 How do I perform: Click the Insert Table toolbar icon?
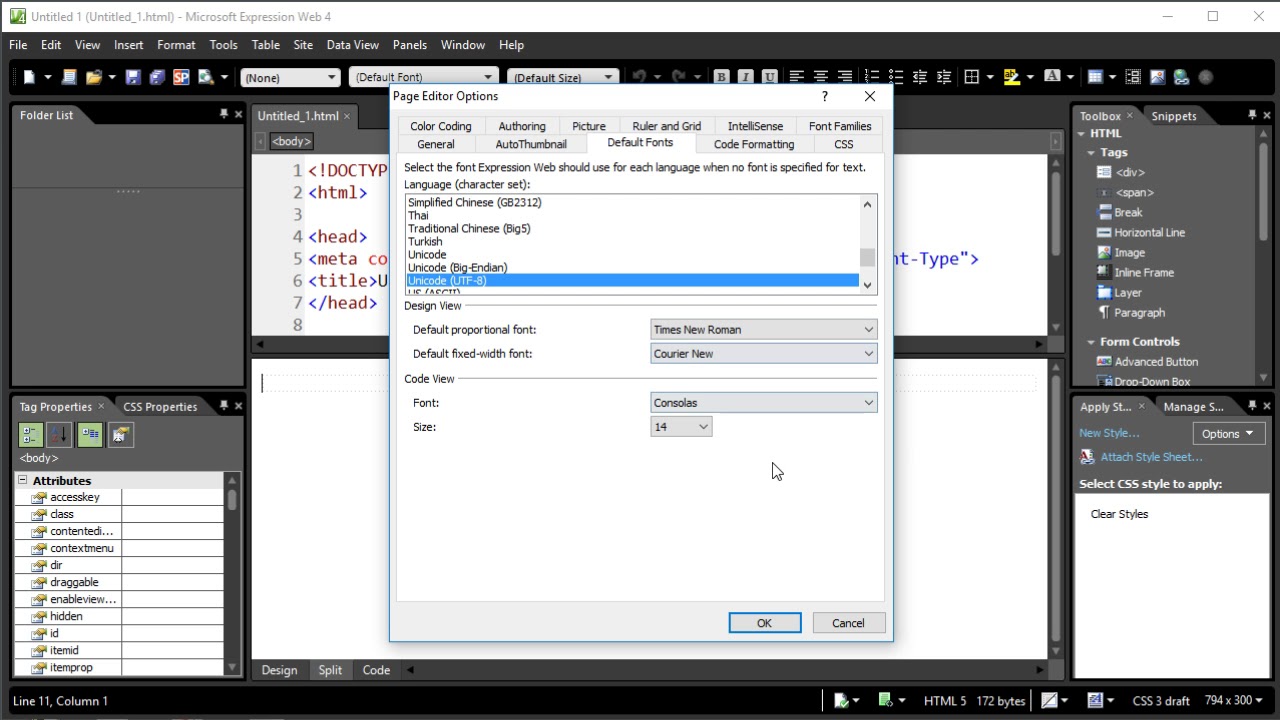tap(1095, 77)
